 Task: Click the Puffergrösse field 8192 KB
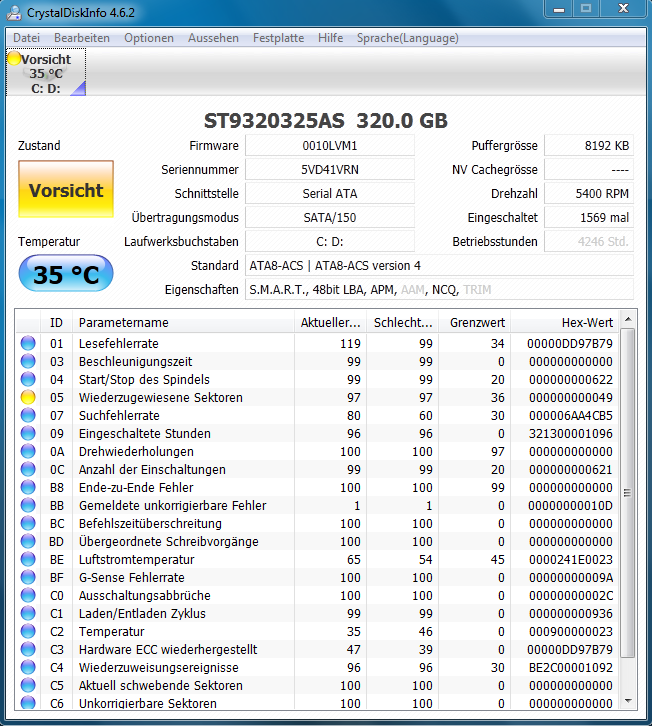point(589,145)
